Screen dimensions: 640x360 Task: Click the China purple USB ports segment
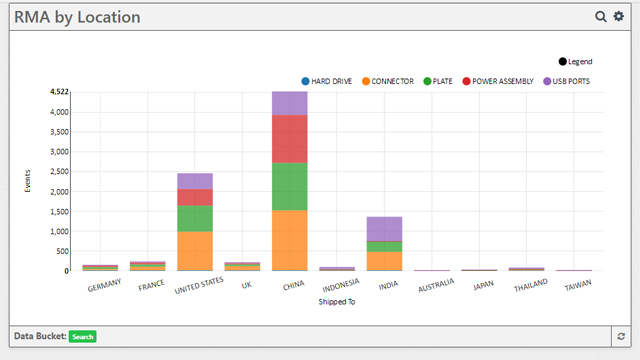click(290, 104)
